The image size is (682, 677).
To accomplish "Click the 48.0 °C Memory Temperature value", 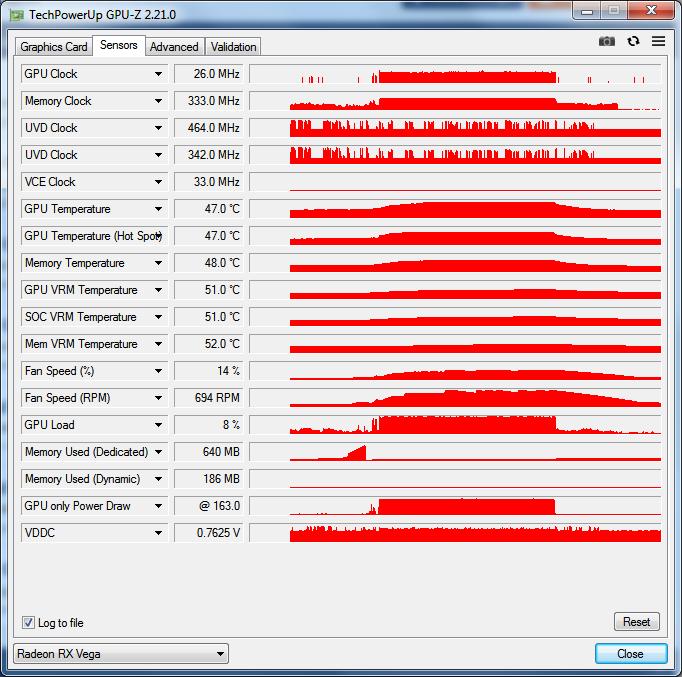I will (209, 263).
